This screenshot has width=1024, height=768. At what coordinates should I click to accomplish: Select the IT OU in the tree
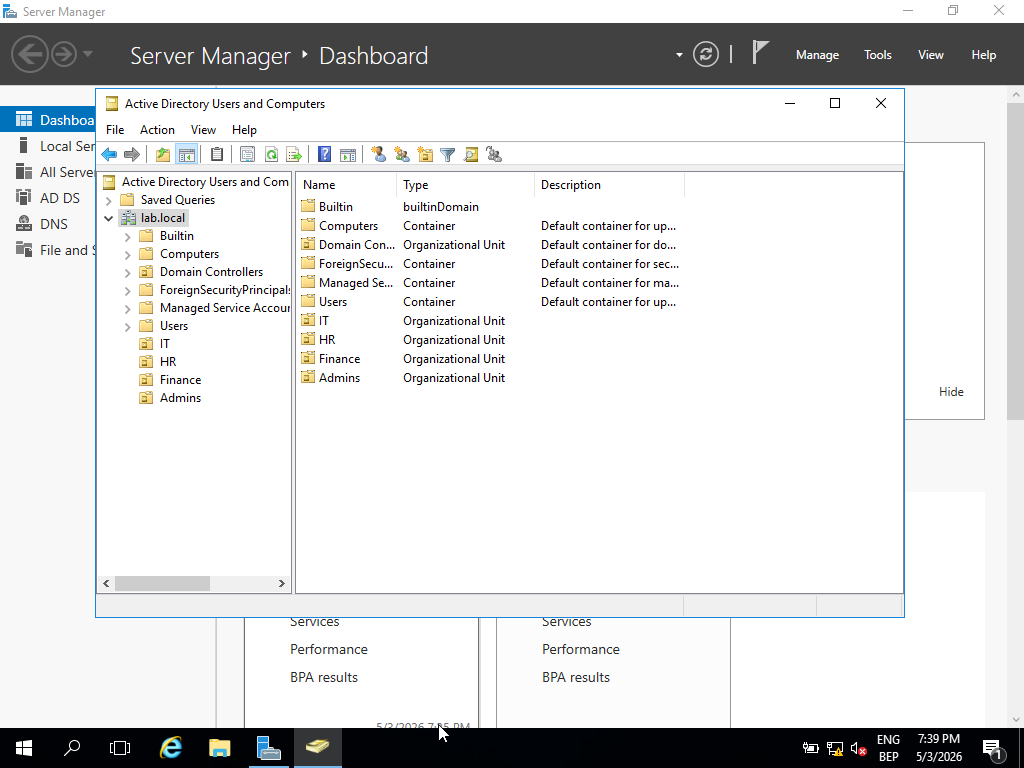pos(165,344)
